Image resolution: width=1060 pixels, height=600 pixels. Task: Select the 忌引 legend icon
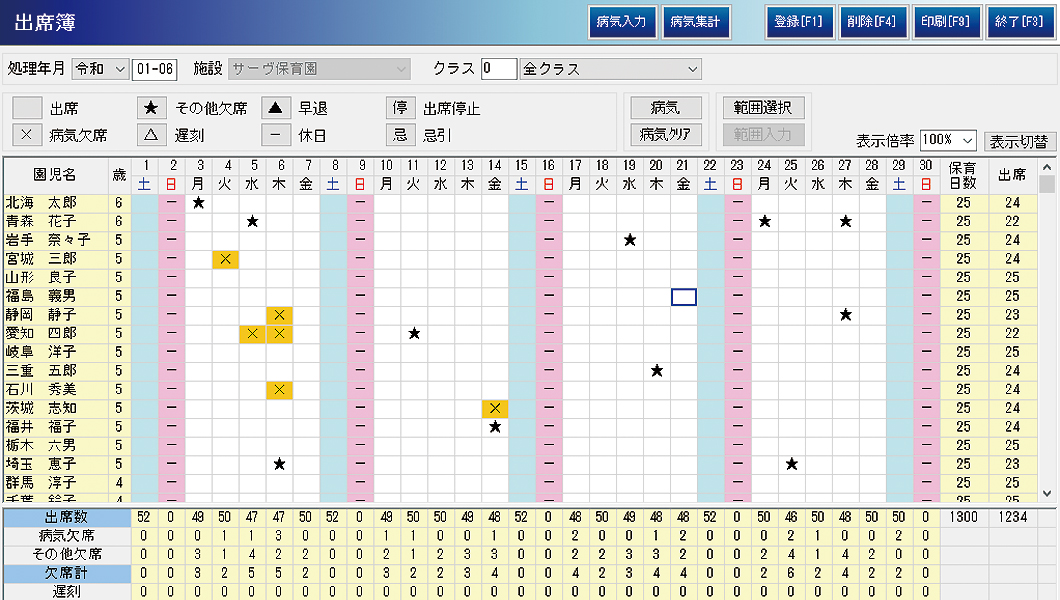tap(400, 135)
